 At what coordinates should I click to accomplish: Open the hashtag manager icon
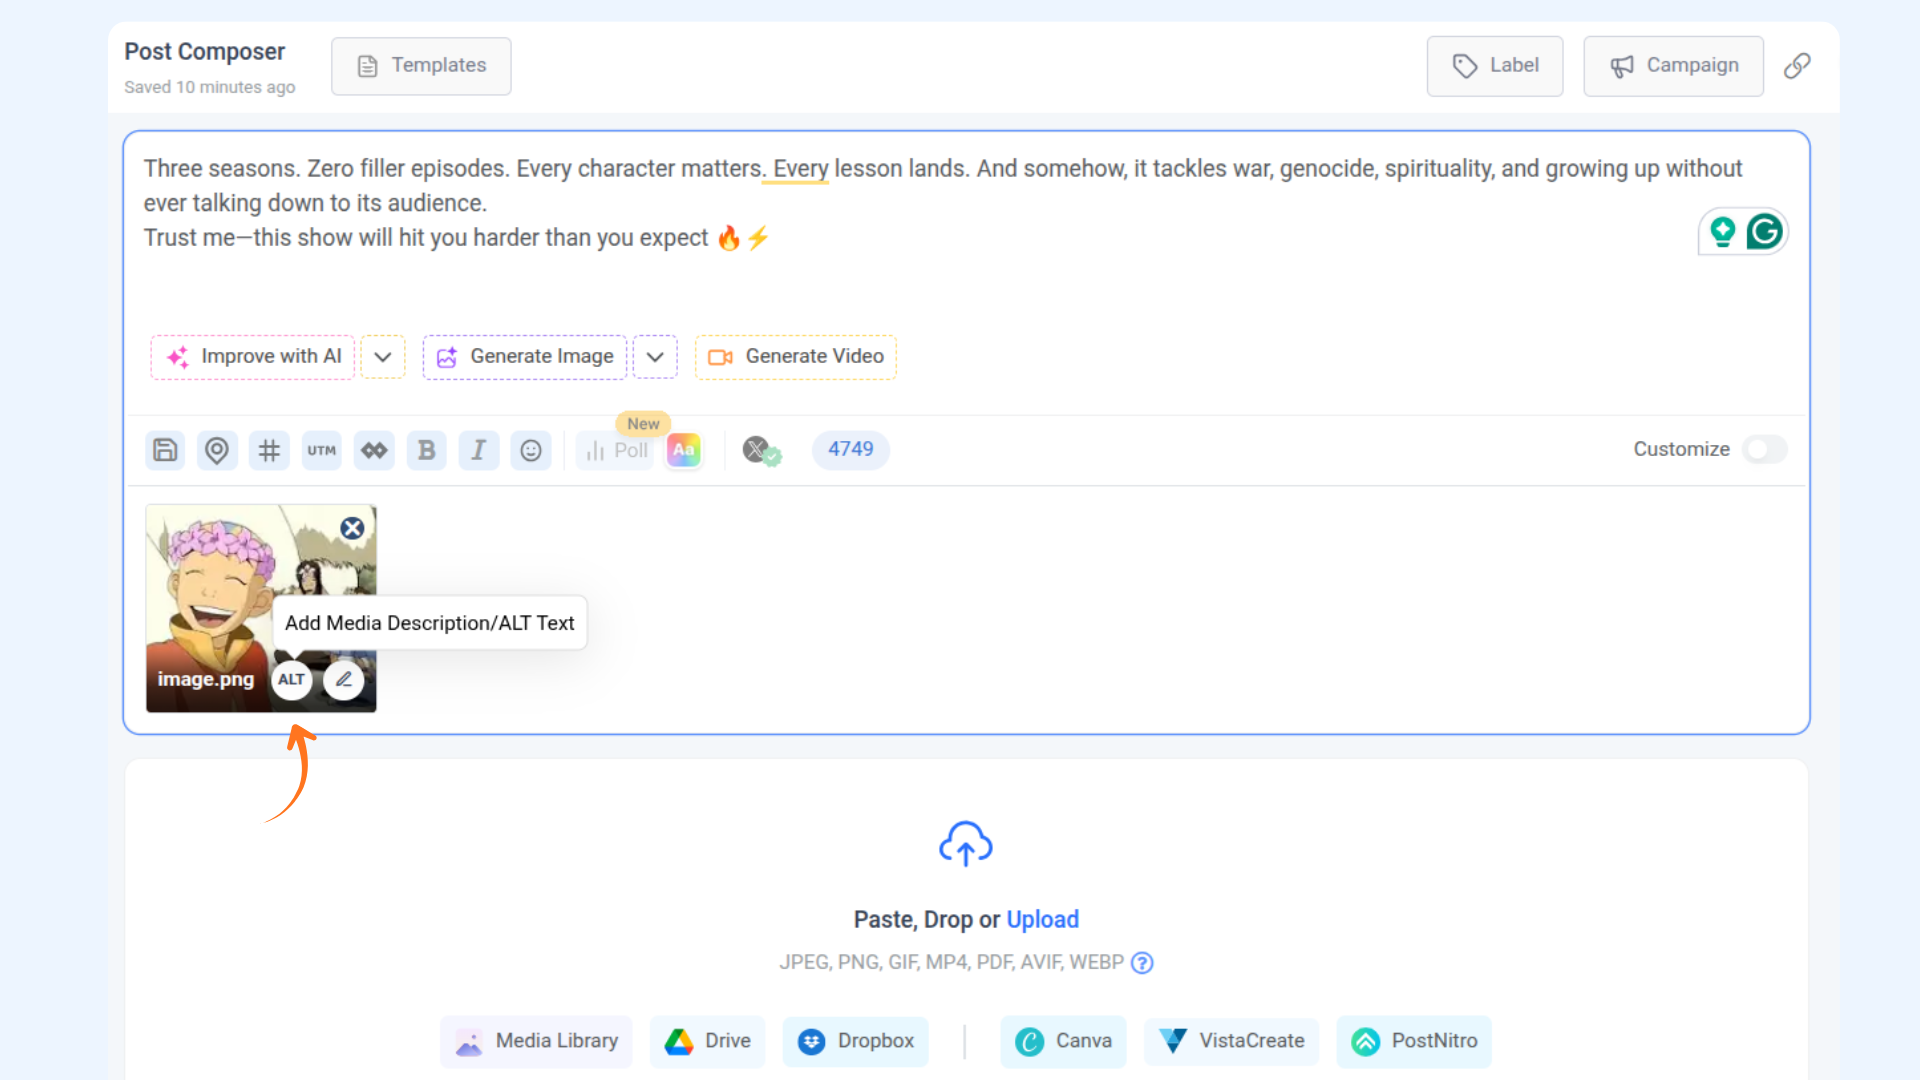(x=269, y=450)
